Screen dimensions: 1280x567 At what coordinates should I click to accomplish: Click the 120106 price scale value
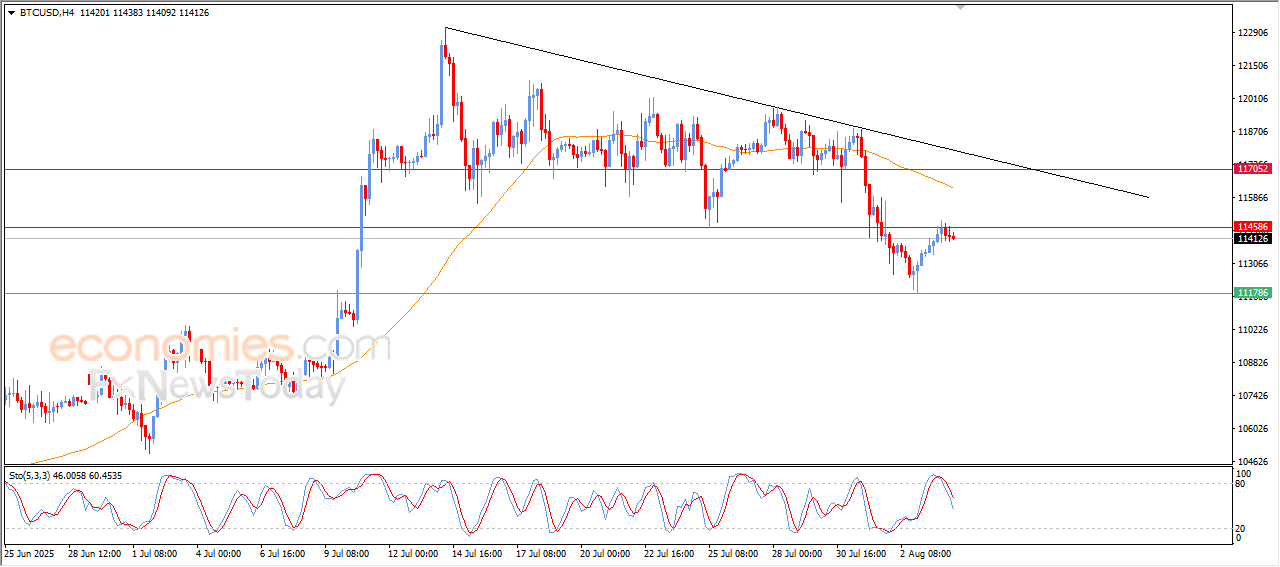pos(1254,99)
